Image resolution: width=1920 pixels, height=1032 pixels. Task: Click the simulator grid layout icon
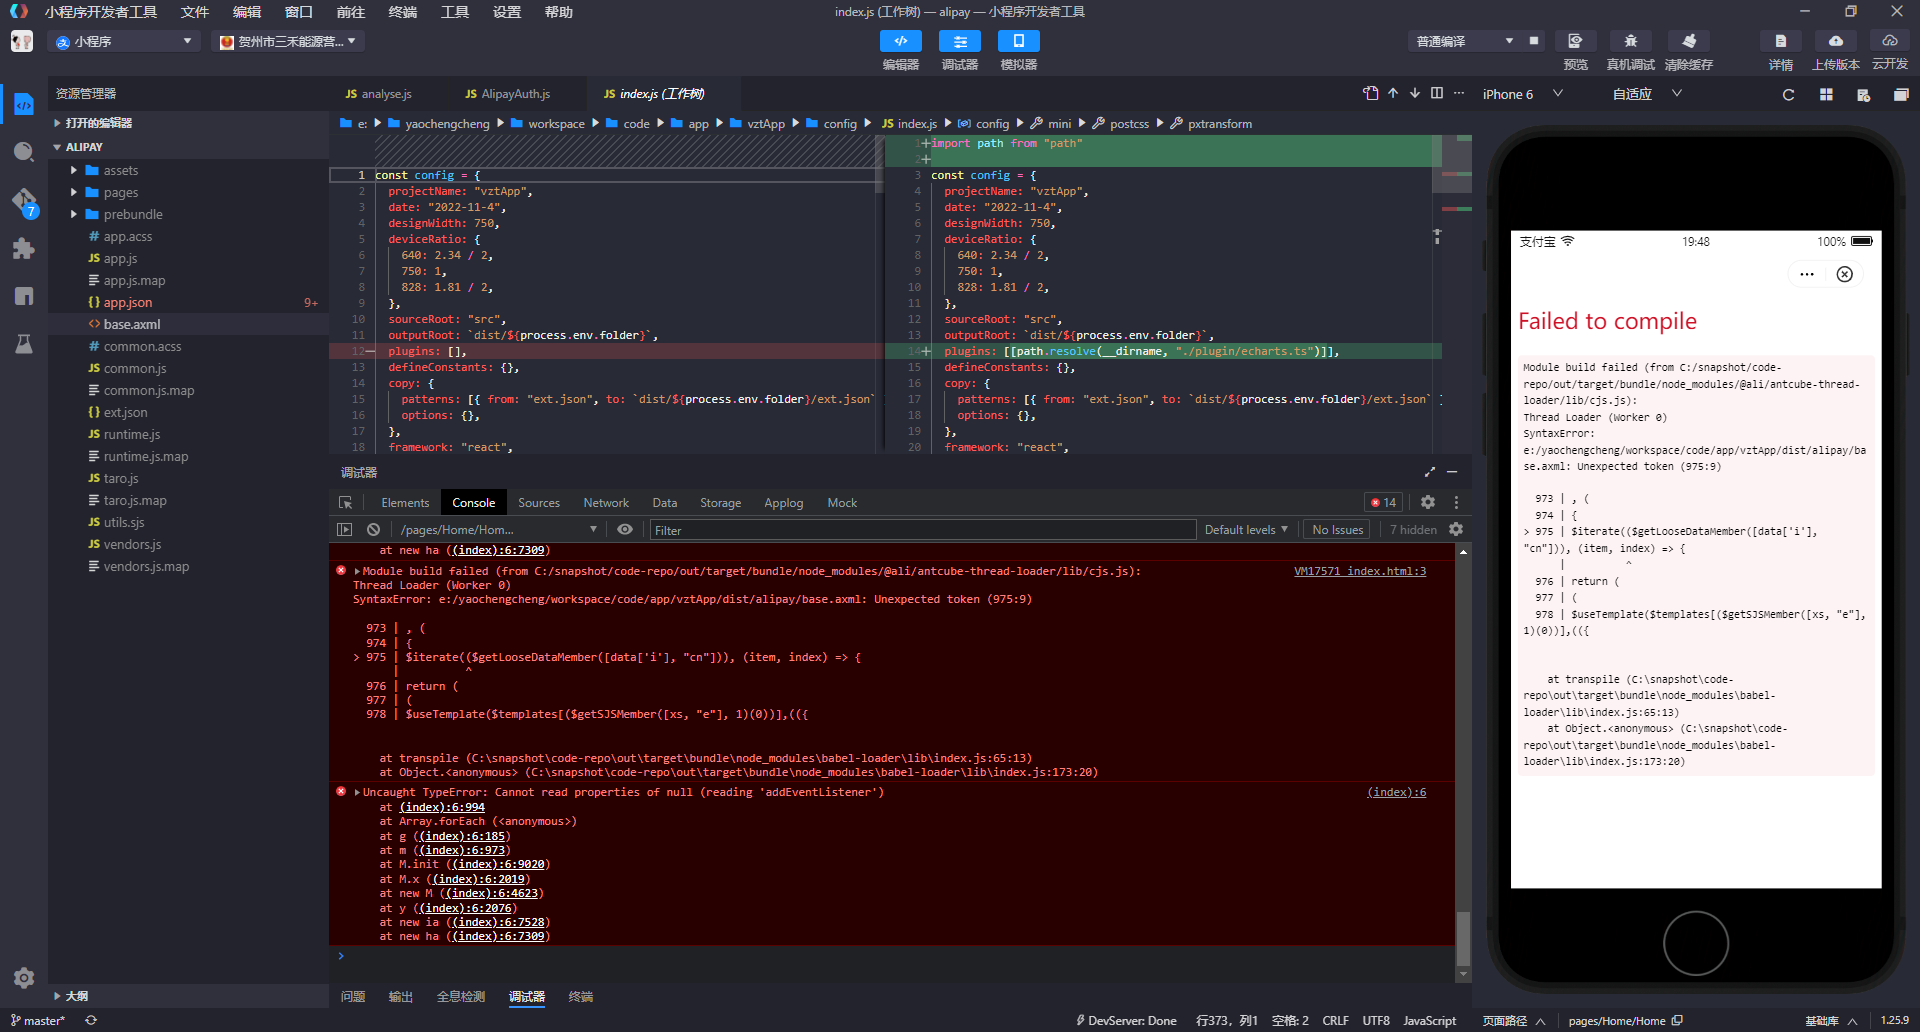1826,94
